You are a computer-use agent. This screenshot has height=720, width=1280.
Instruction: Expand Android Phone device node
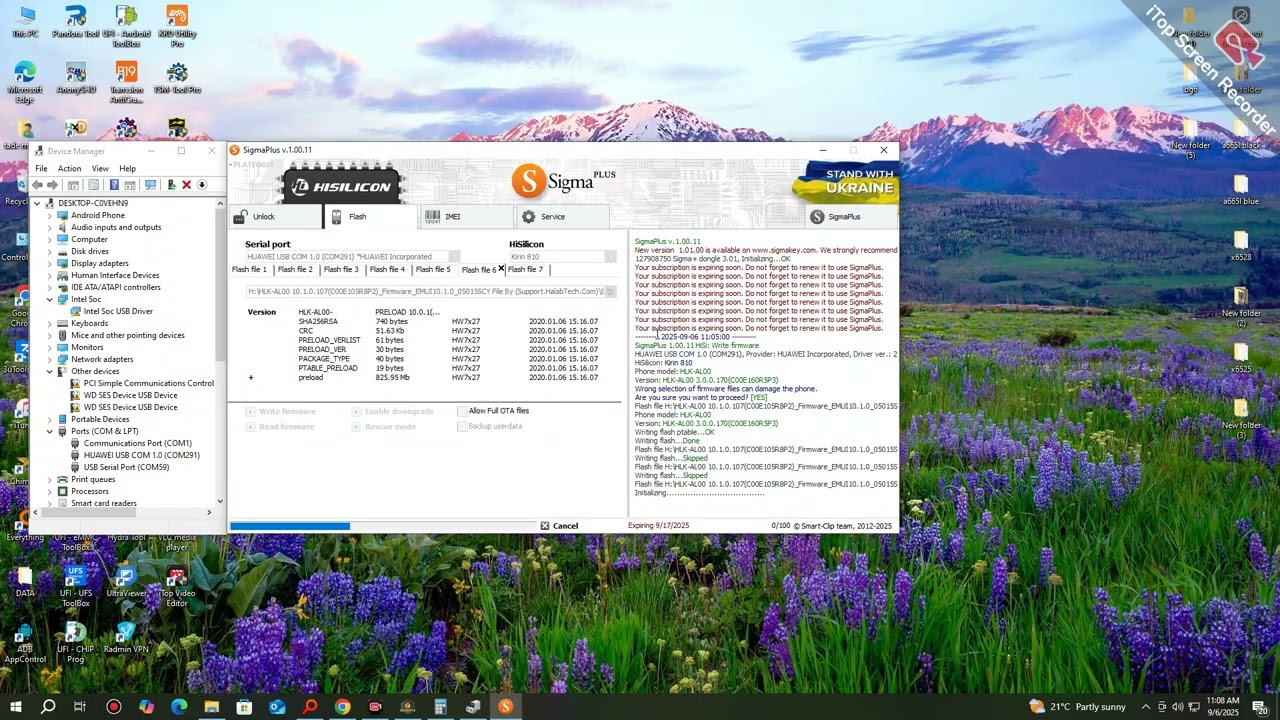click(50, 215)
